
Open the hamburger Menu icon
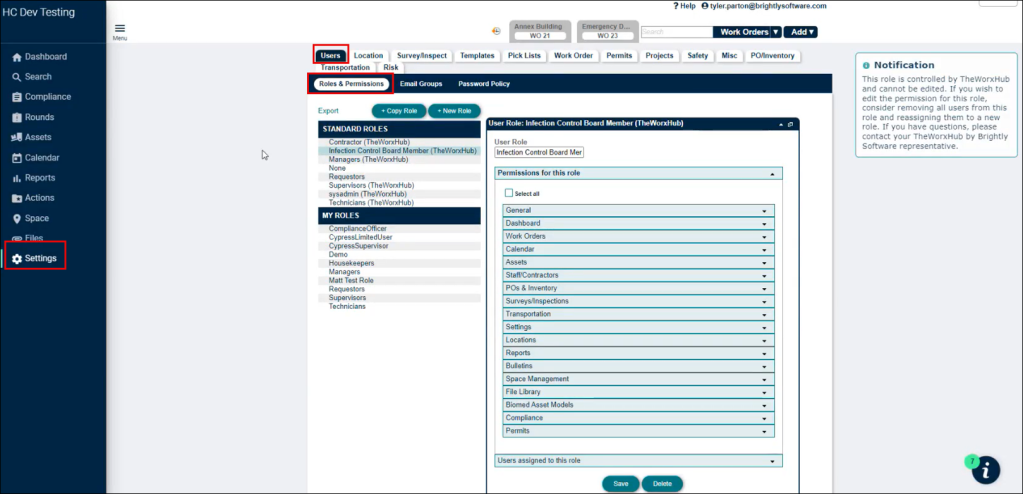120,29
